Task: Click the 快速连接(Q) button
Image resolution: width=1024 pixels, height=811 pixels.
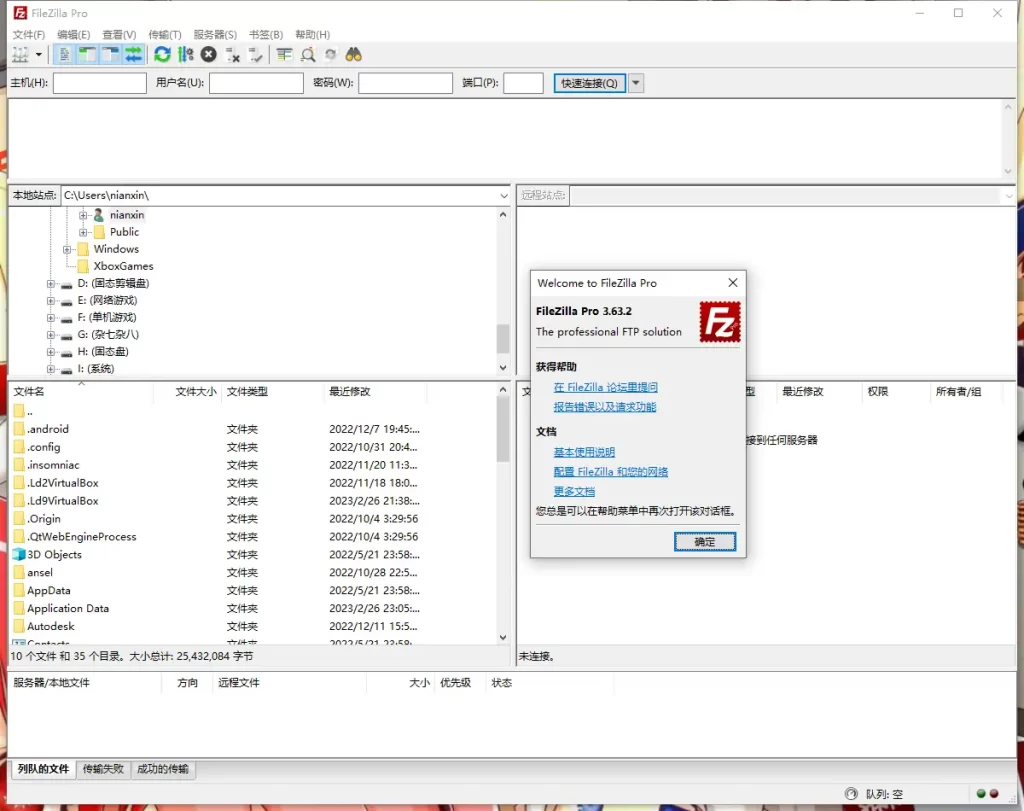Action: [x=589, y=83]
